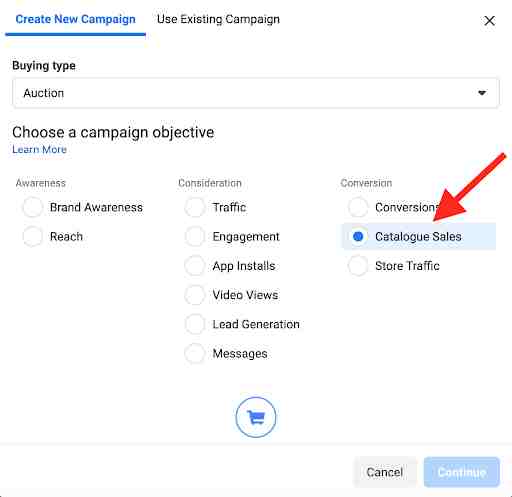Click the Auction buying type field
The height and width of the screenshot is (497, 512).
pyautogui.click(x=256, y=93)
